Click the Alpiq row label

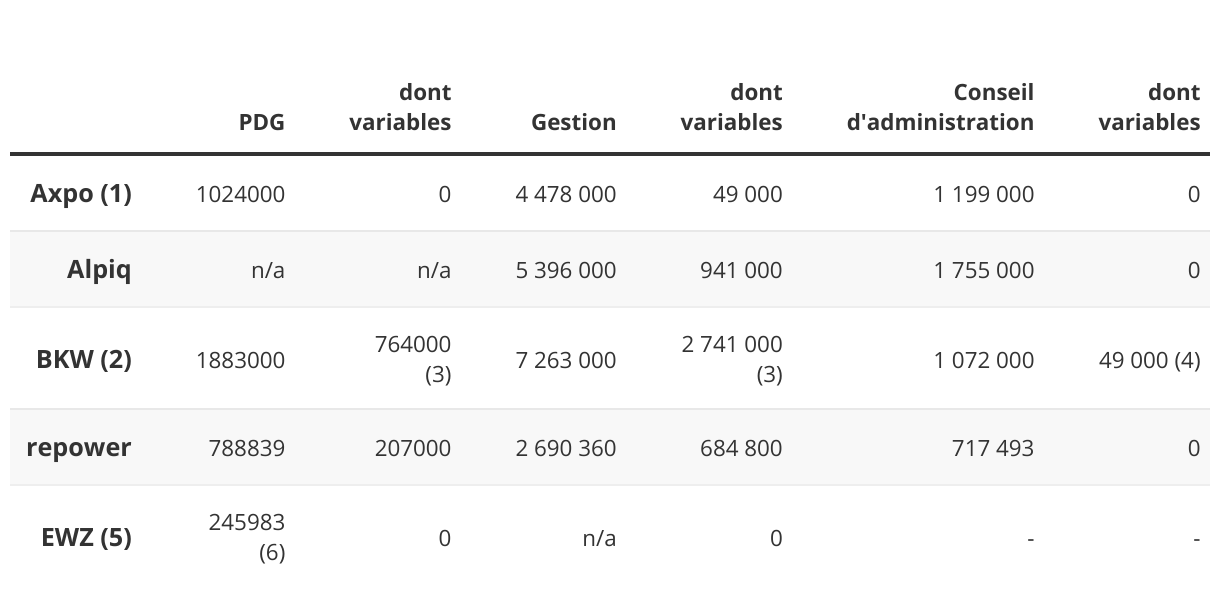point(99,270)
